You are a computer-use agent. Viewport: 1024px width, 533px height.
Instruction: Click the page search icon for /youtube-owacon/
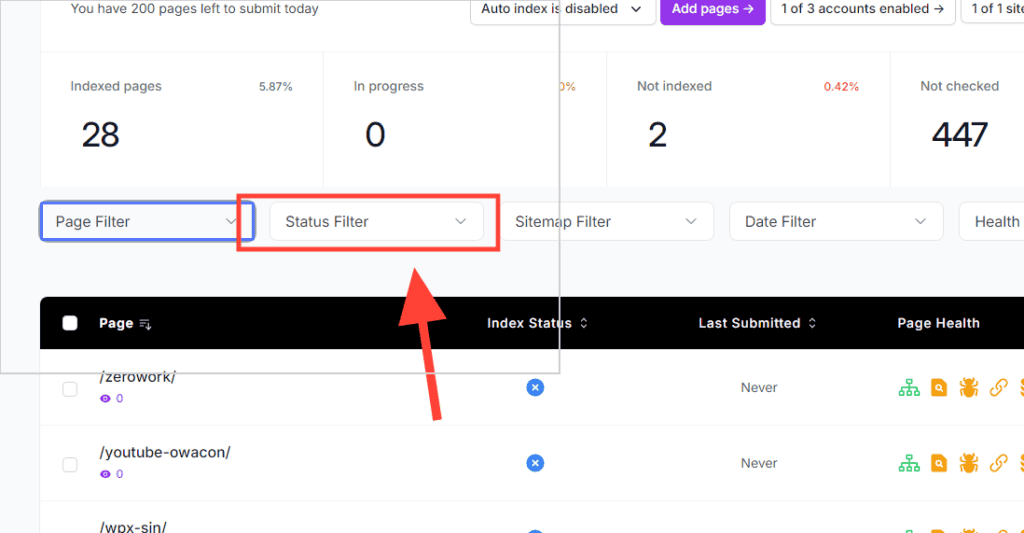pos(938,463)
